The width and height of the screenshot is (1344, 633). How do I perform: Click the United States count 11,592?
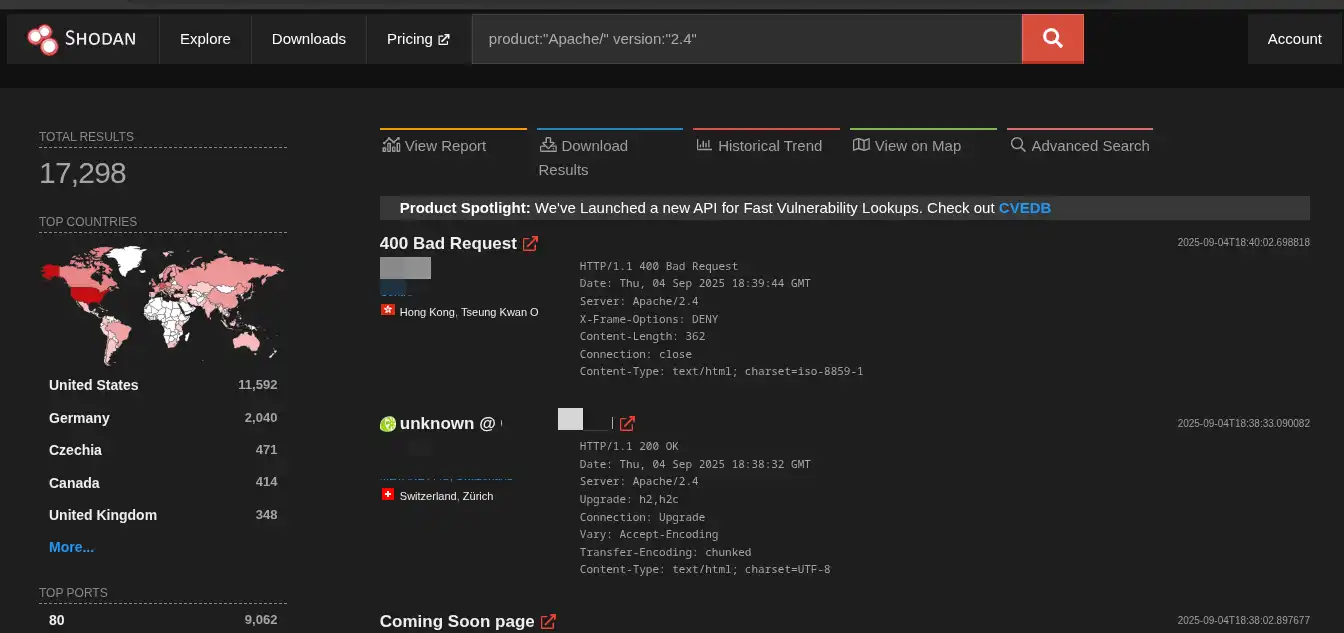(x=258, y=385)
